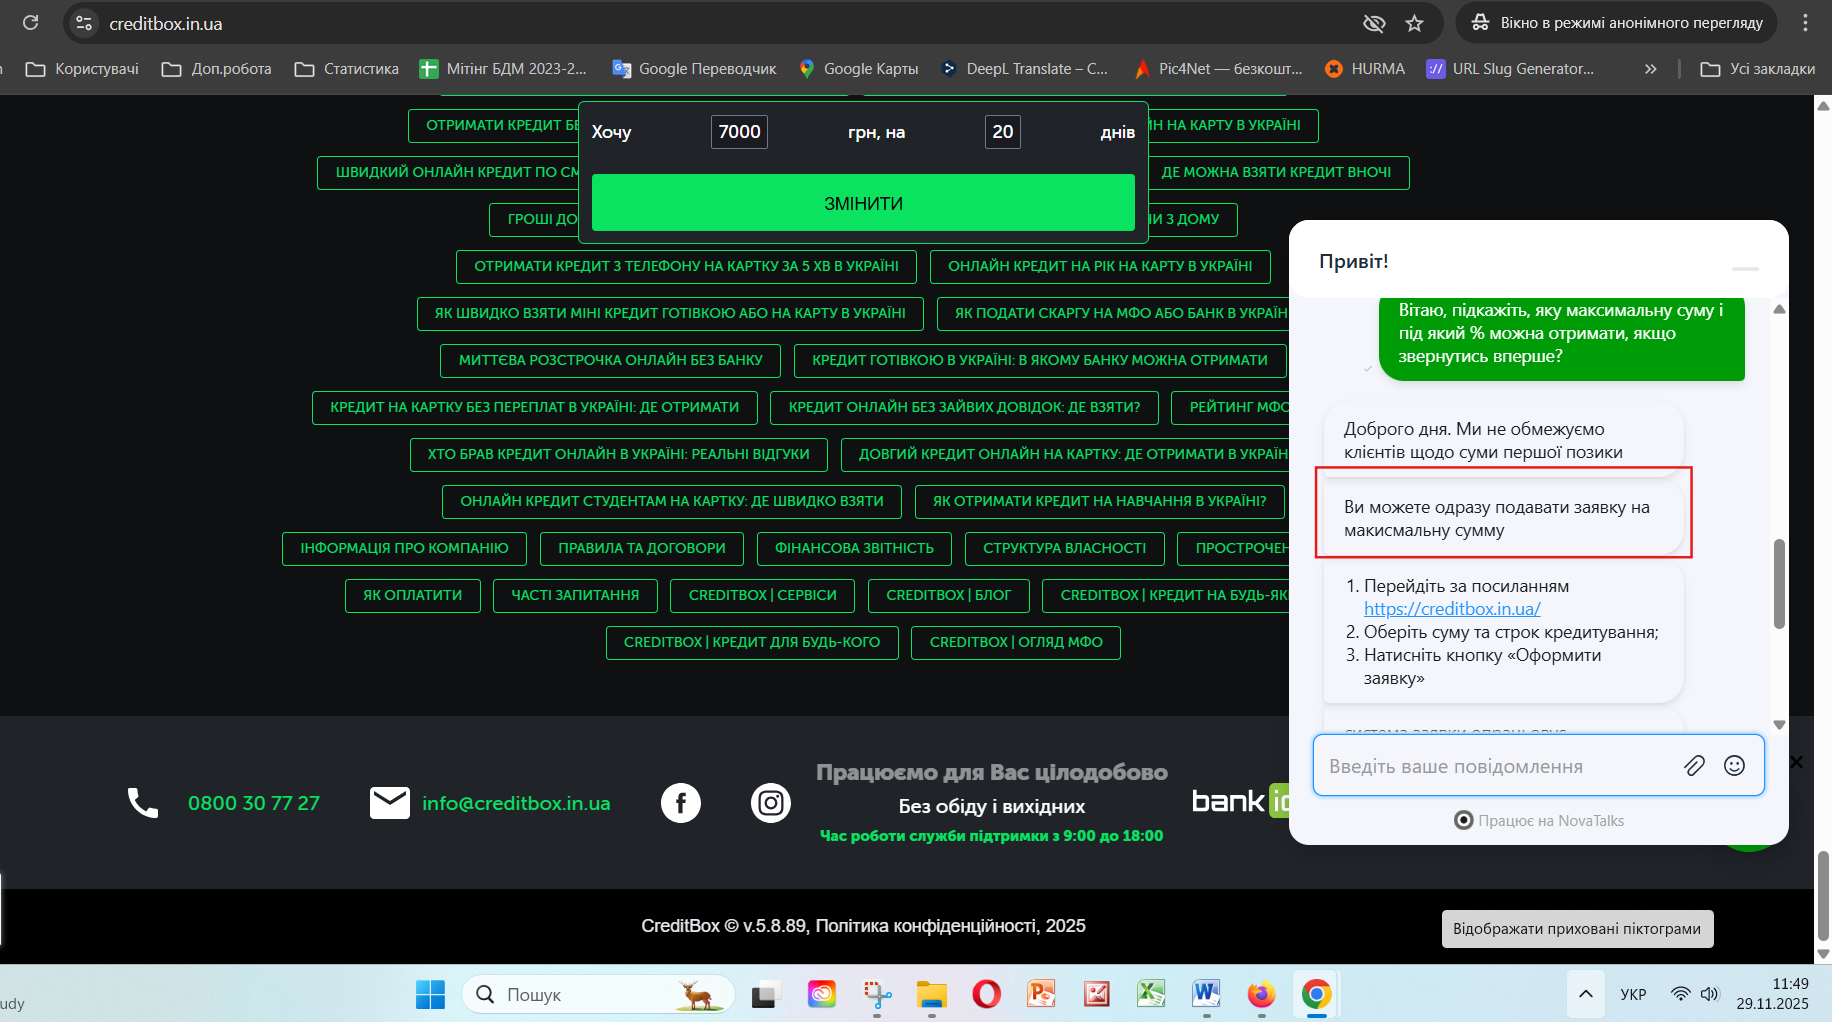Open the Усі закладки folder
Image resolution: width=1832 pixels, height=1022 pixels.
[1758, 69]
